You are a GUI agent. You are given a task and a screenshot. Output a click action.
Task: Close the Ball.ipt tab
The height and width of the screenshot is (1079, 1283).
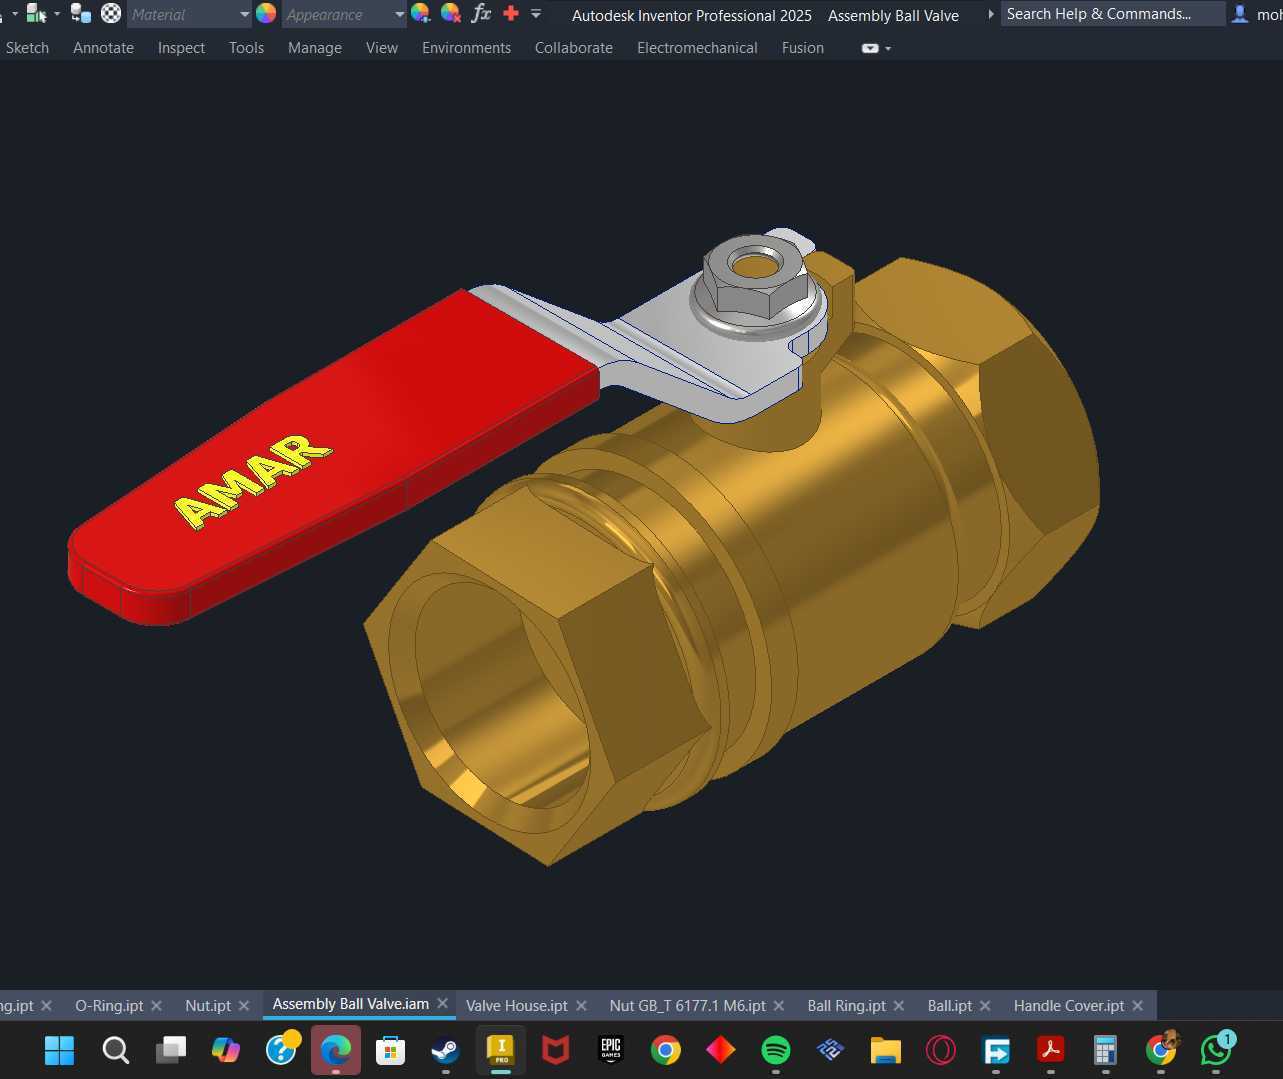click(985, 1006)
